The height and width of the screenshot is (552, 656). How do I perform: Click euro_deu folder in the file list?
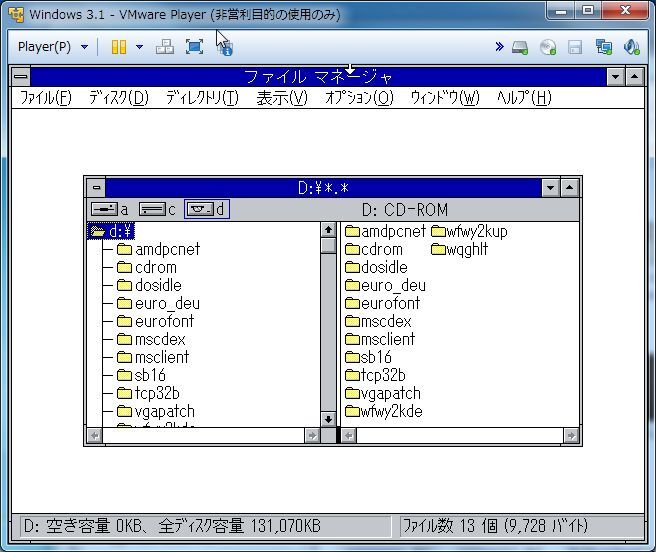[x=385, y=285]
